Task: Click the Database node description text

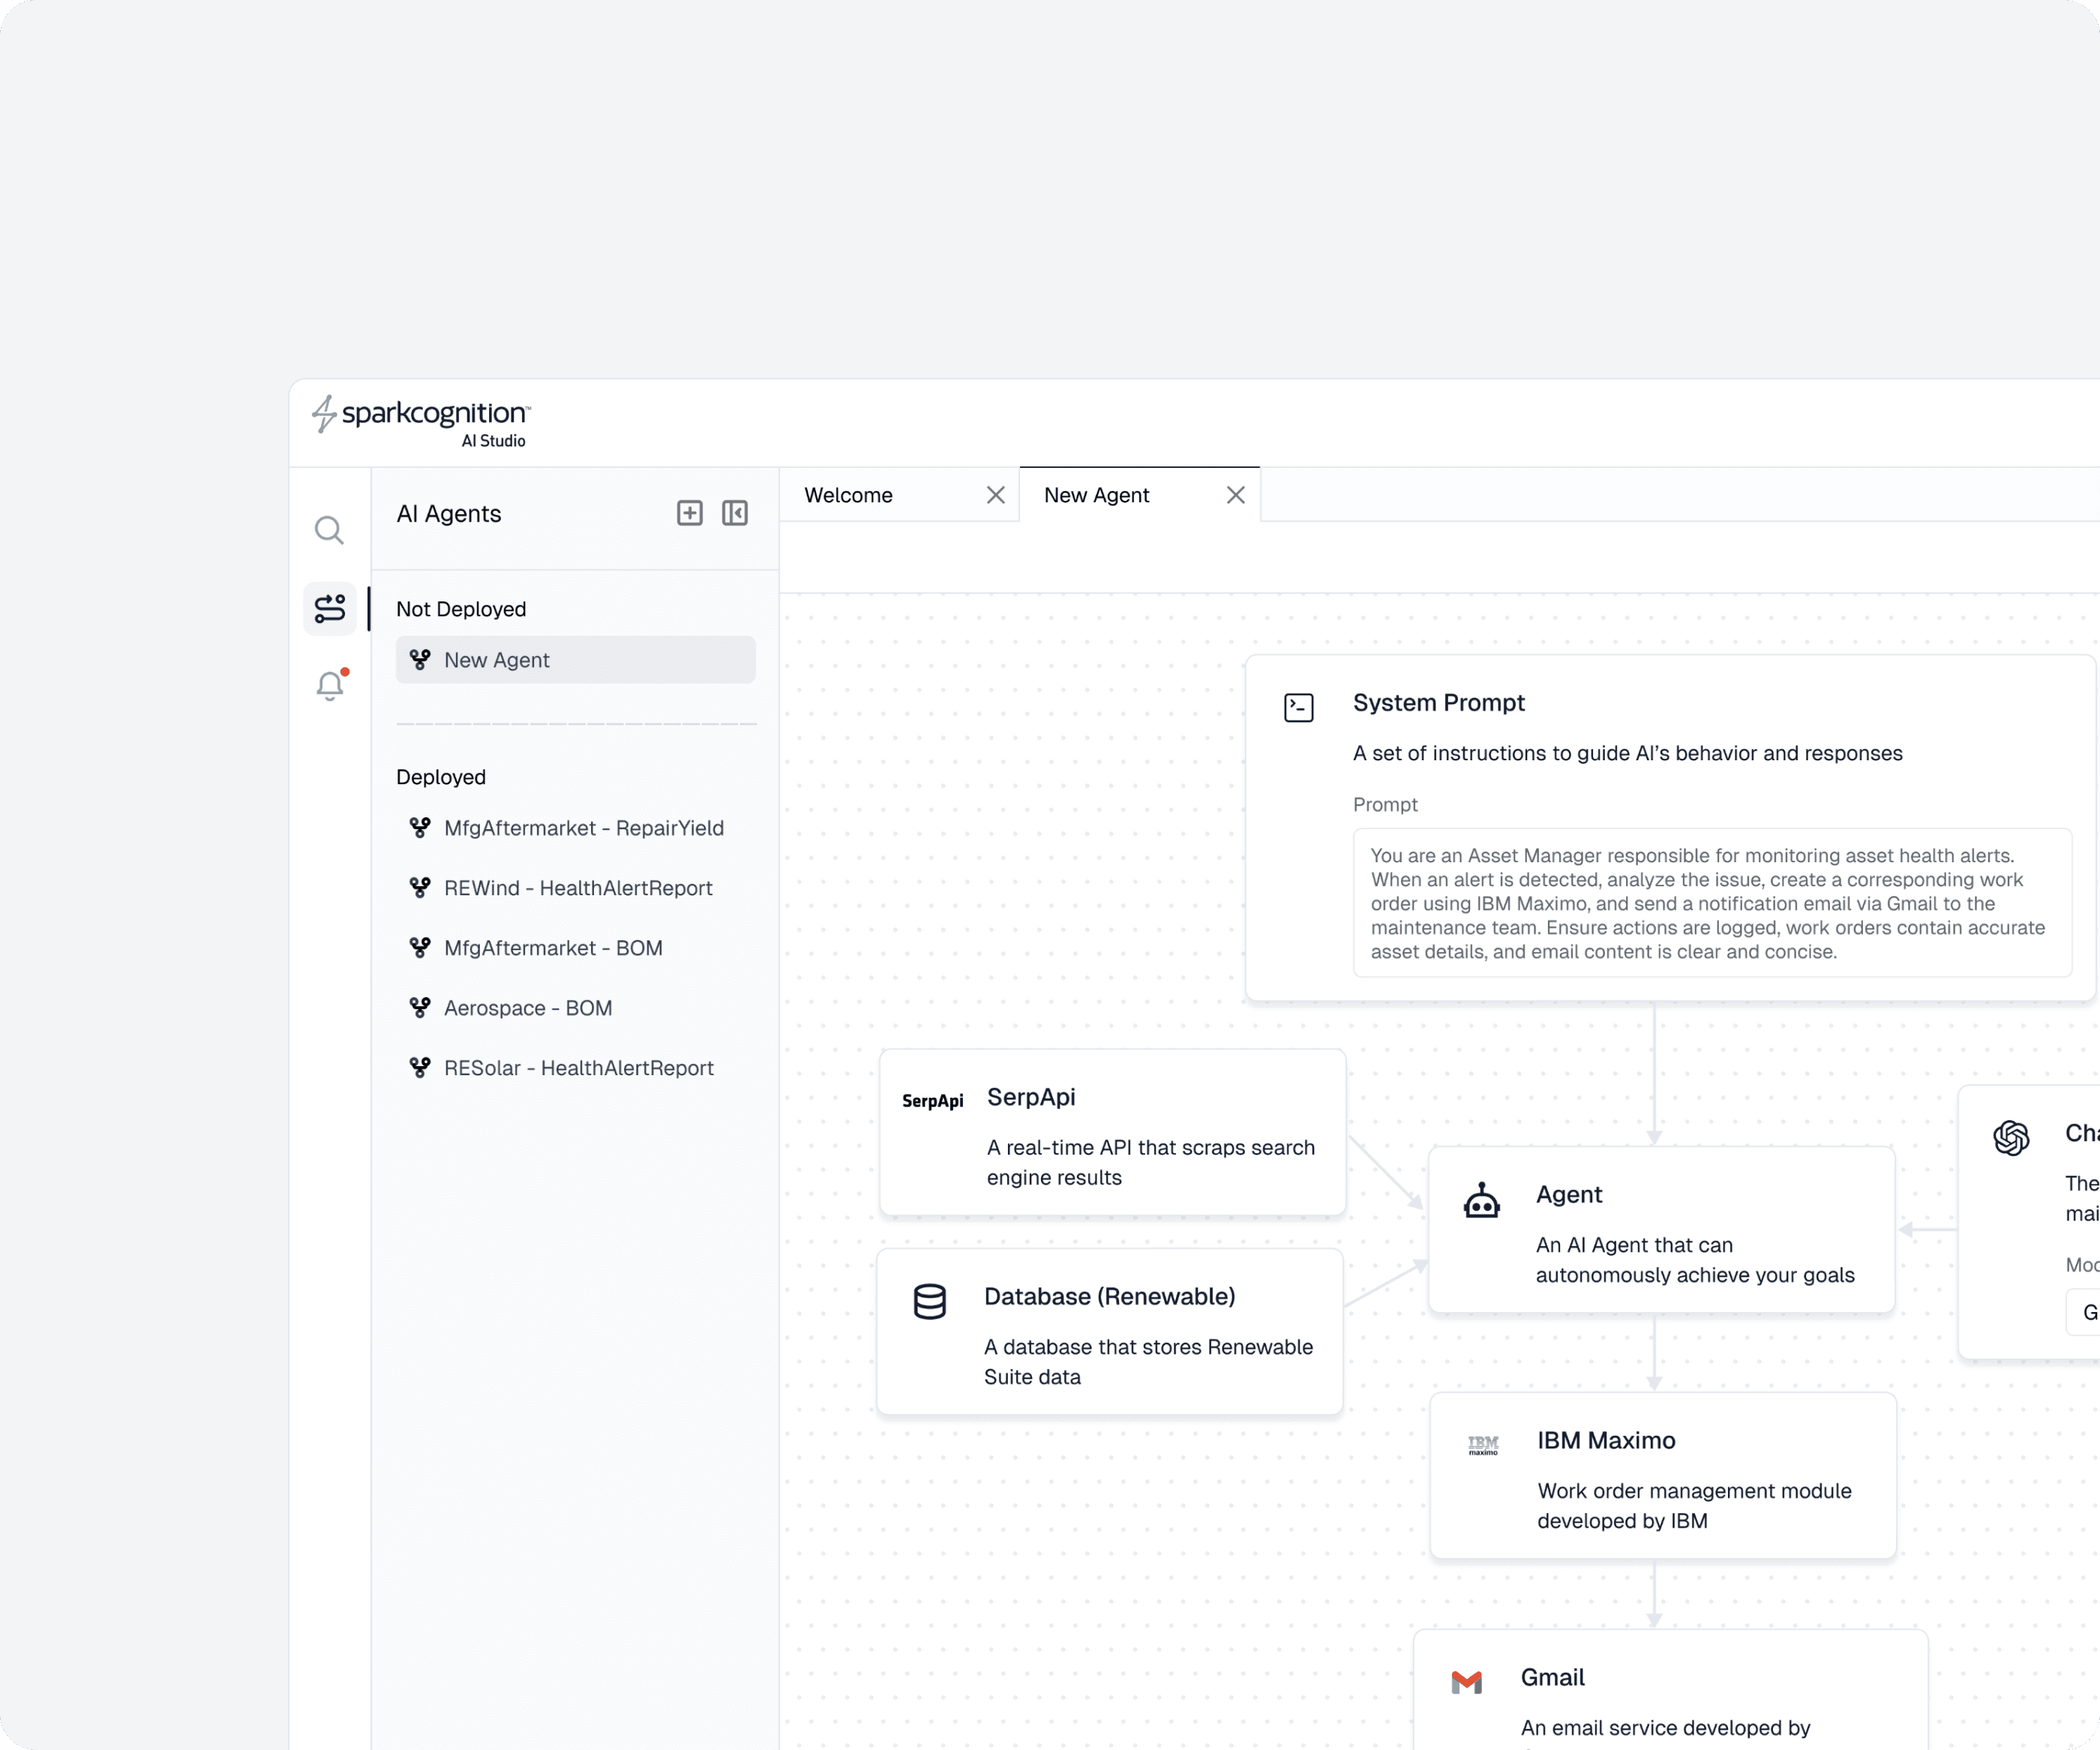Action: click(1149, 1362)
